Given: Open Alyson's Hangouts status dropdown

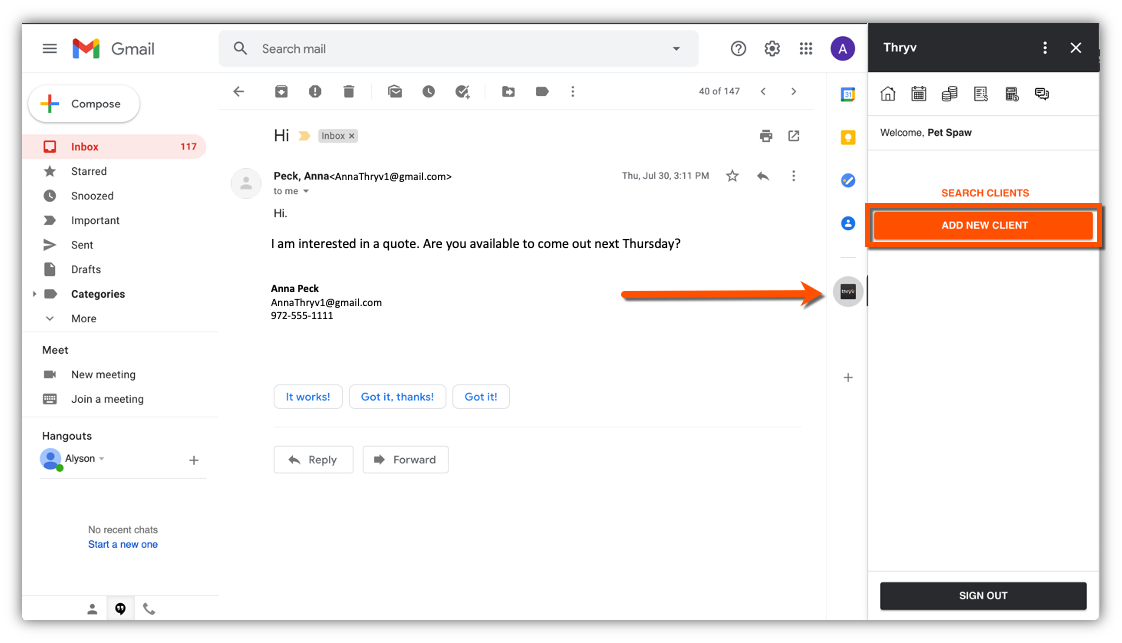Looking at the screenshot, I should [x=102, y=458].
